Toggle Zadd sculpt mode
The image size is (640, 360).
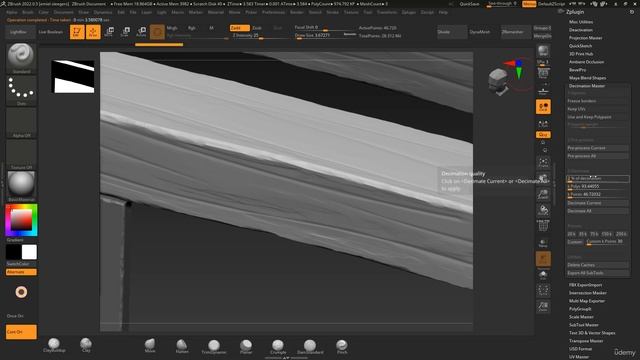pos(240,28)
